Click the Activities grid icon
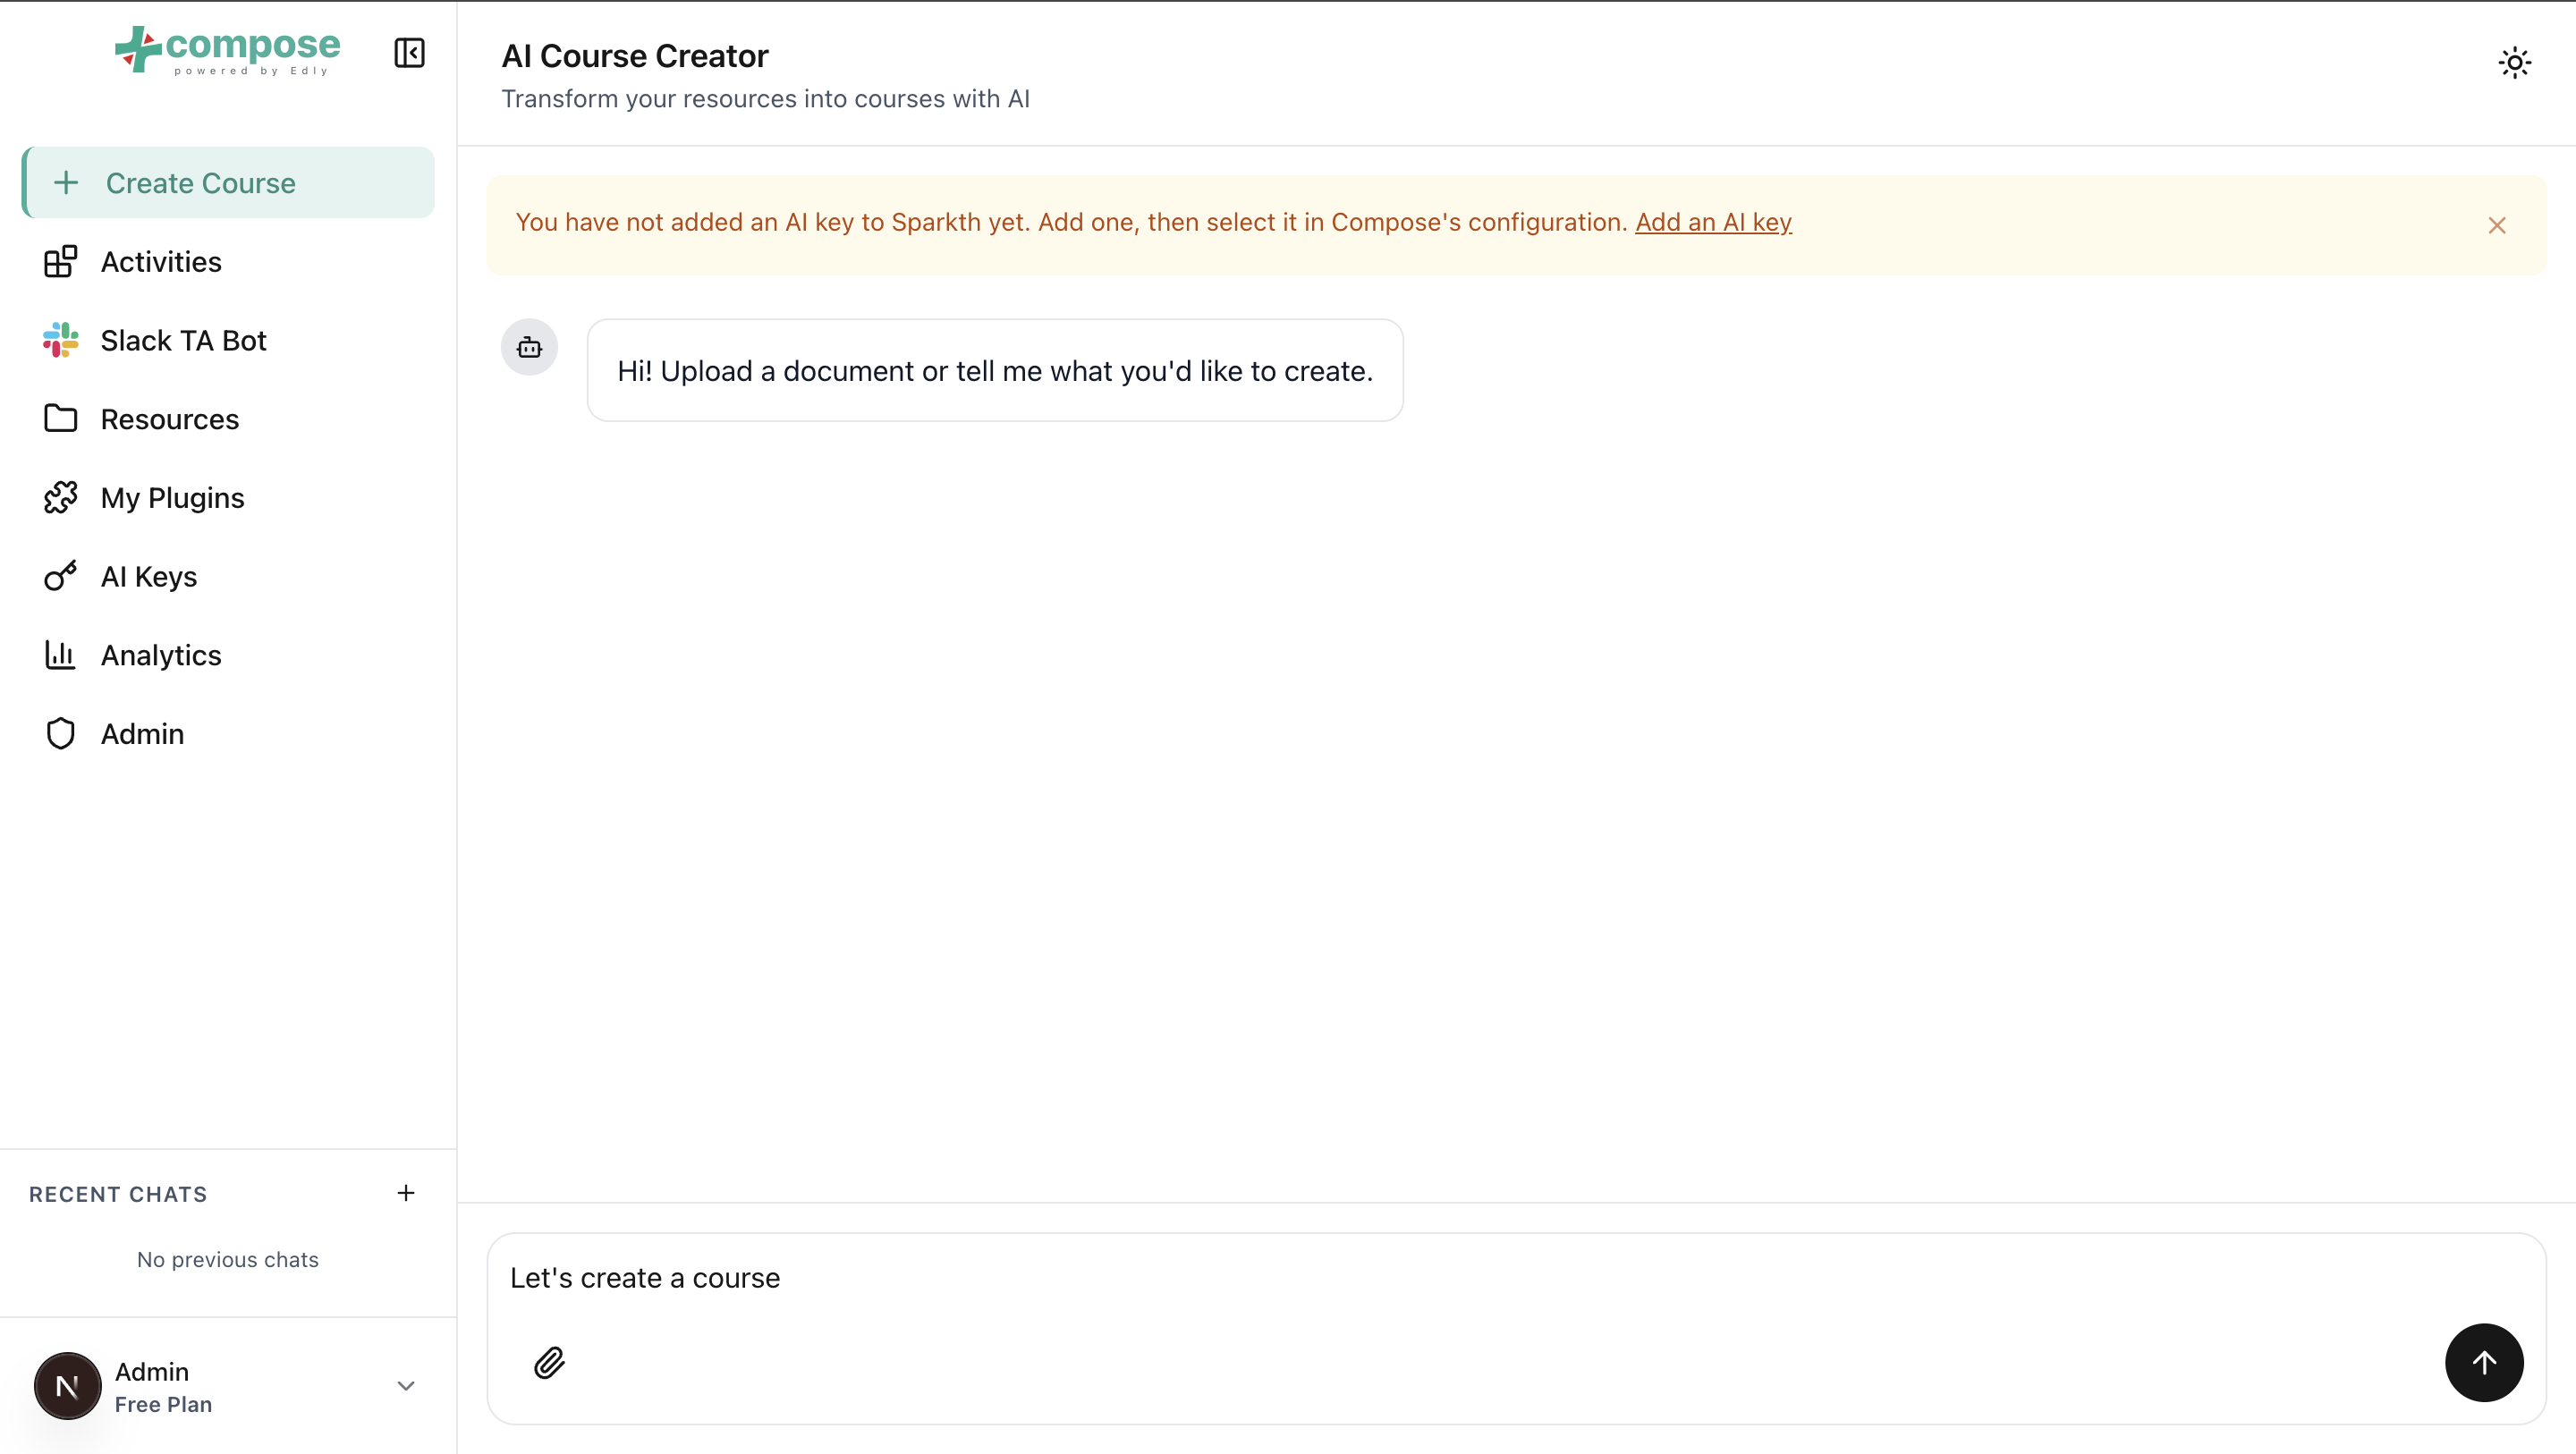Viewport: 2576px width, 1454px height. (60, 261)
